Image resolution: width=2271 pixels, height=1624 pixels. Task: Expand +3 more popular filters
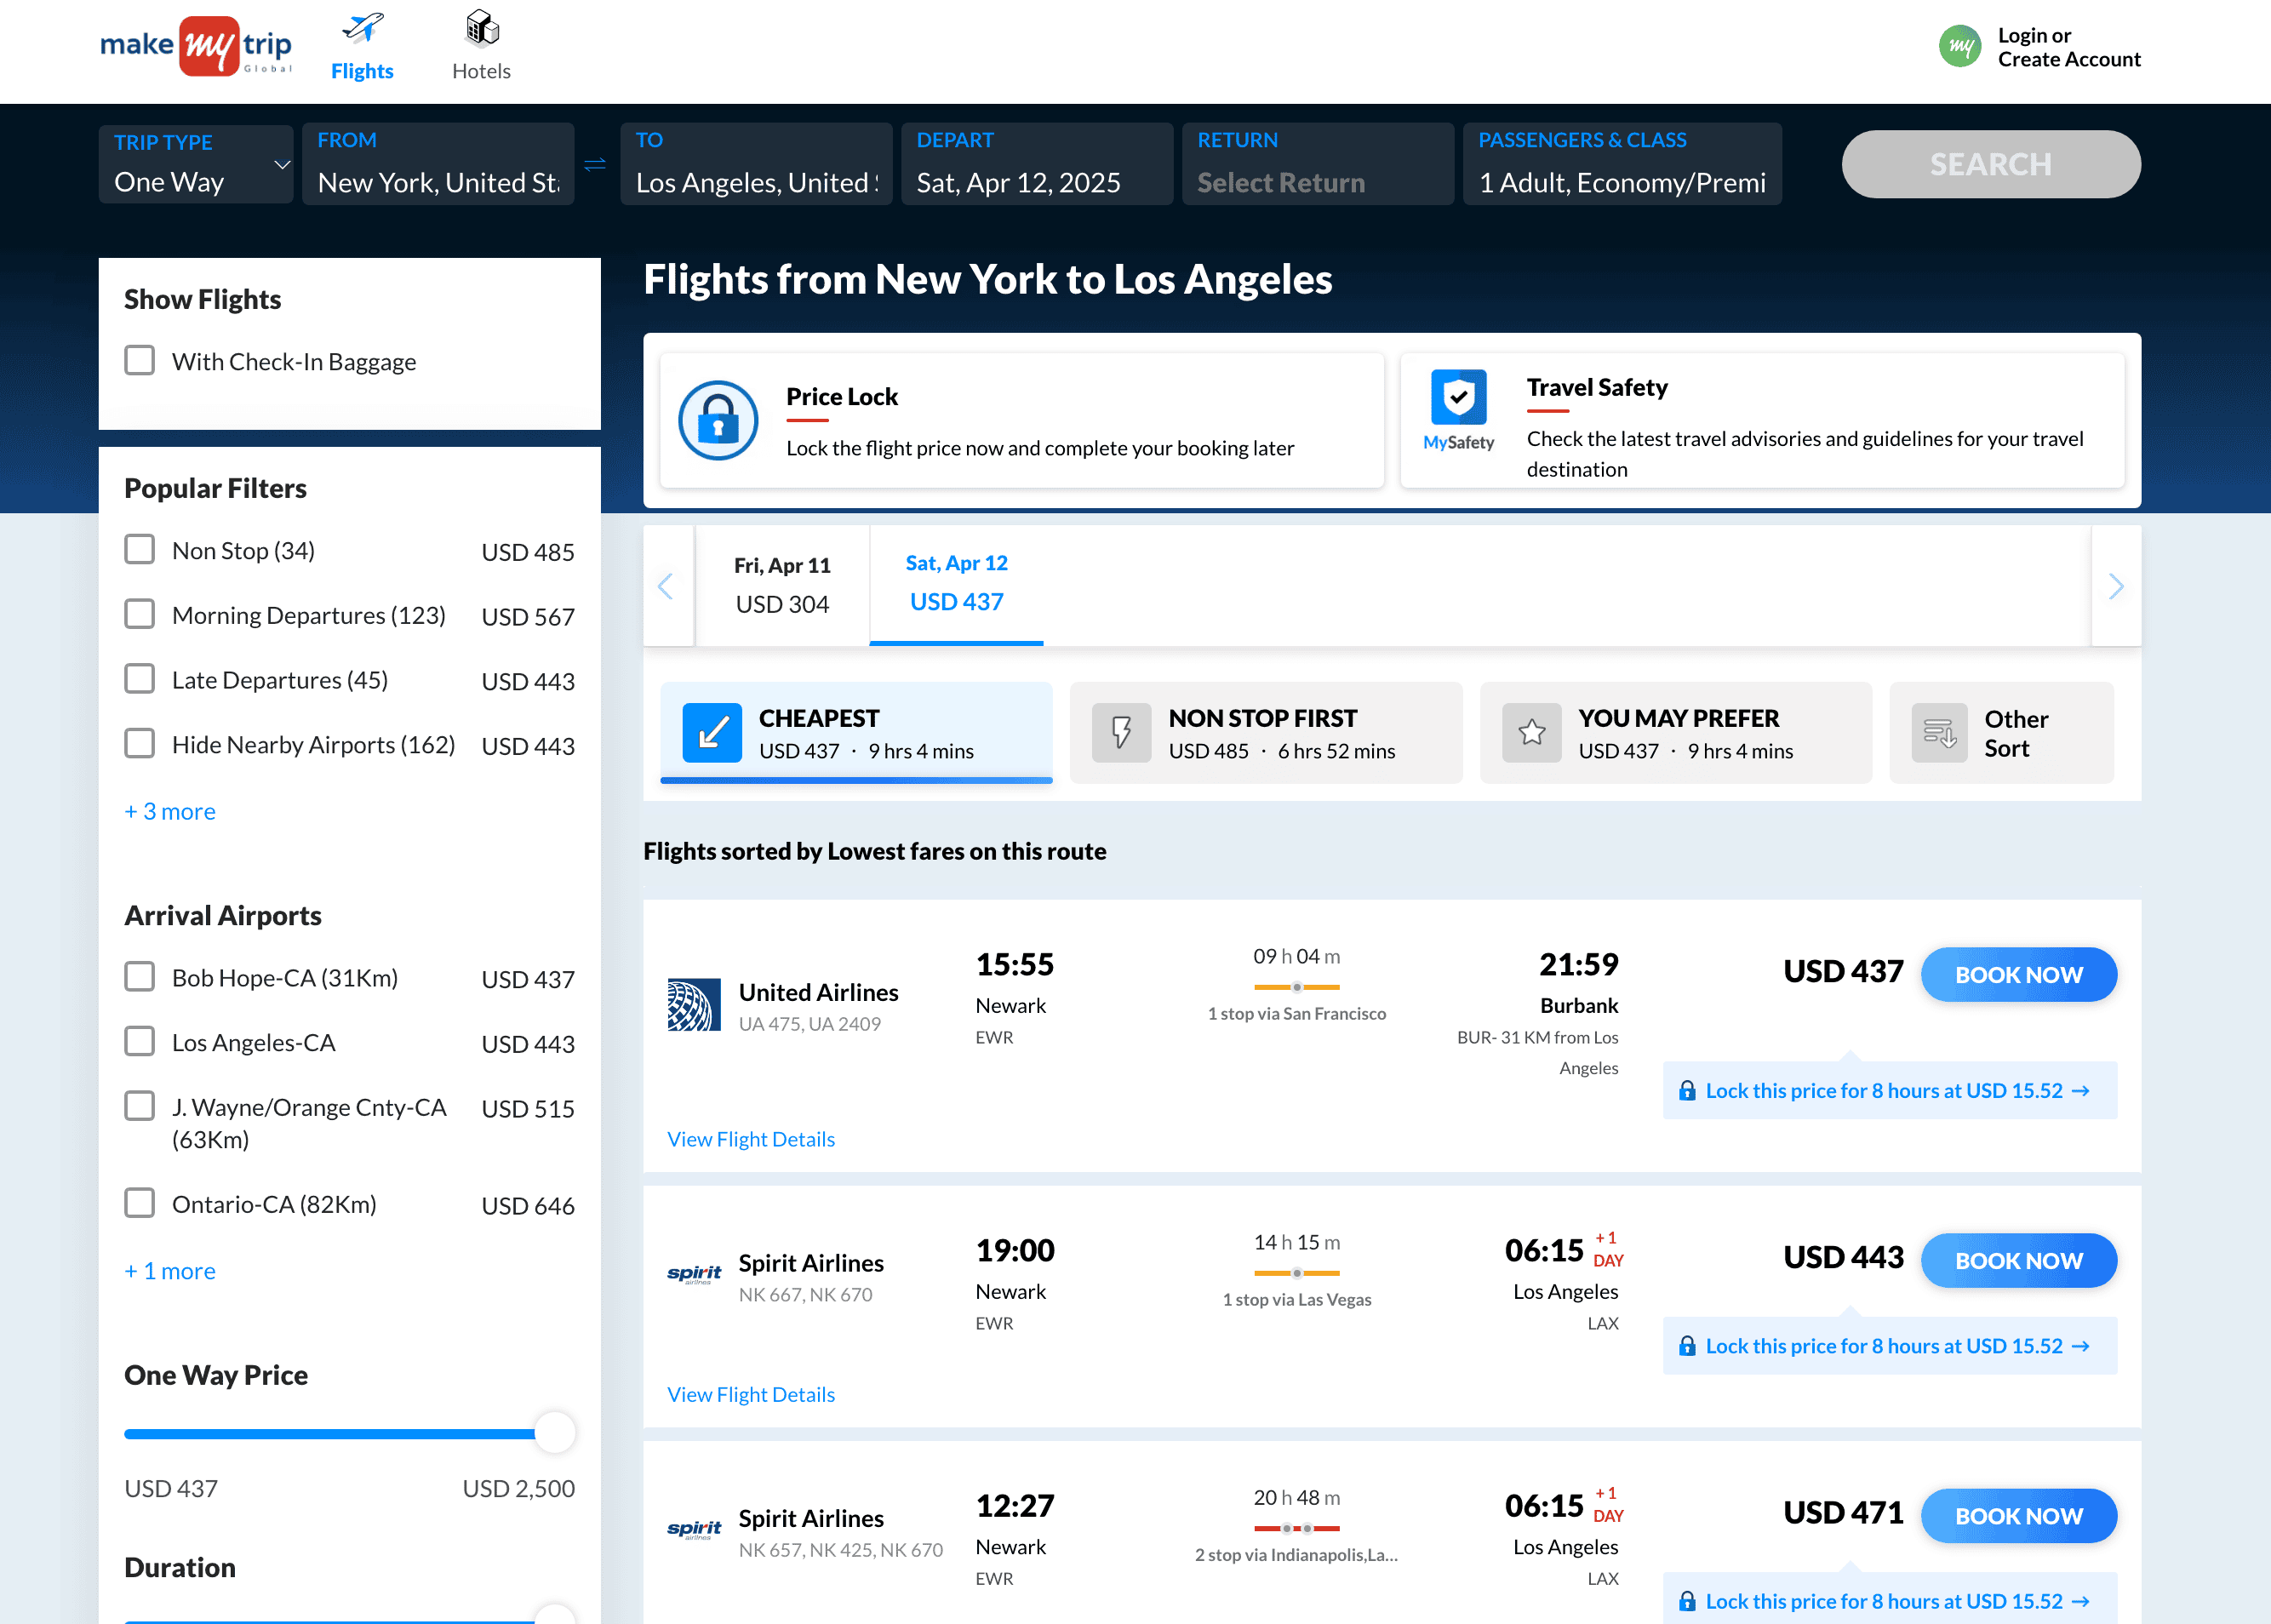coord(170,811)
